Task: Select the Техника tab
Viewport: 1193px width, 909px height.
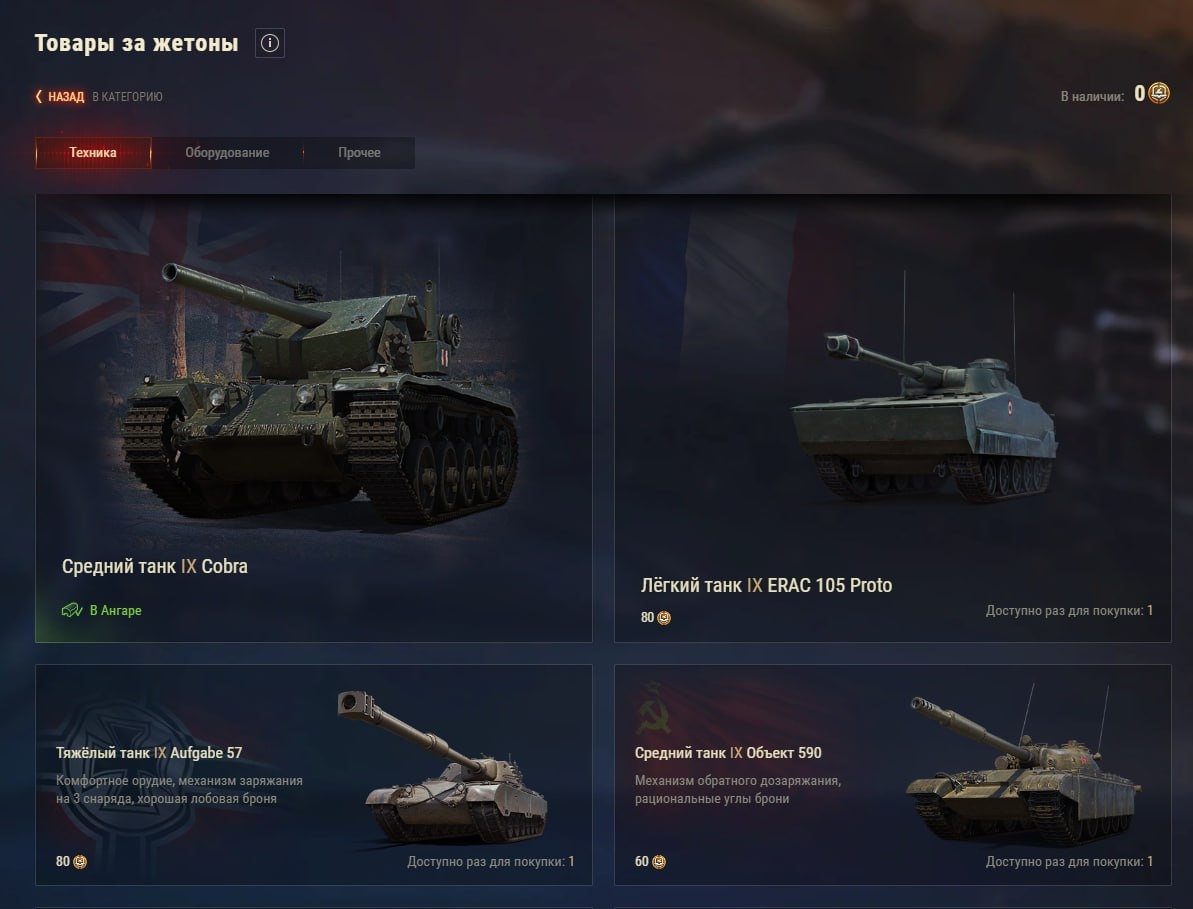Action: (x=93, y=153)
